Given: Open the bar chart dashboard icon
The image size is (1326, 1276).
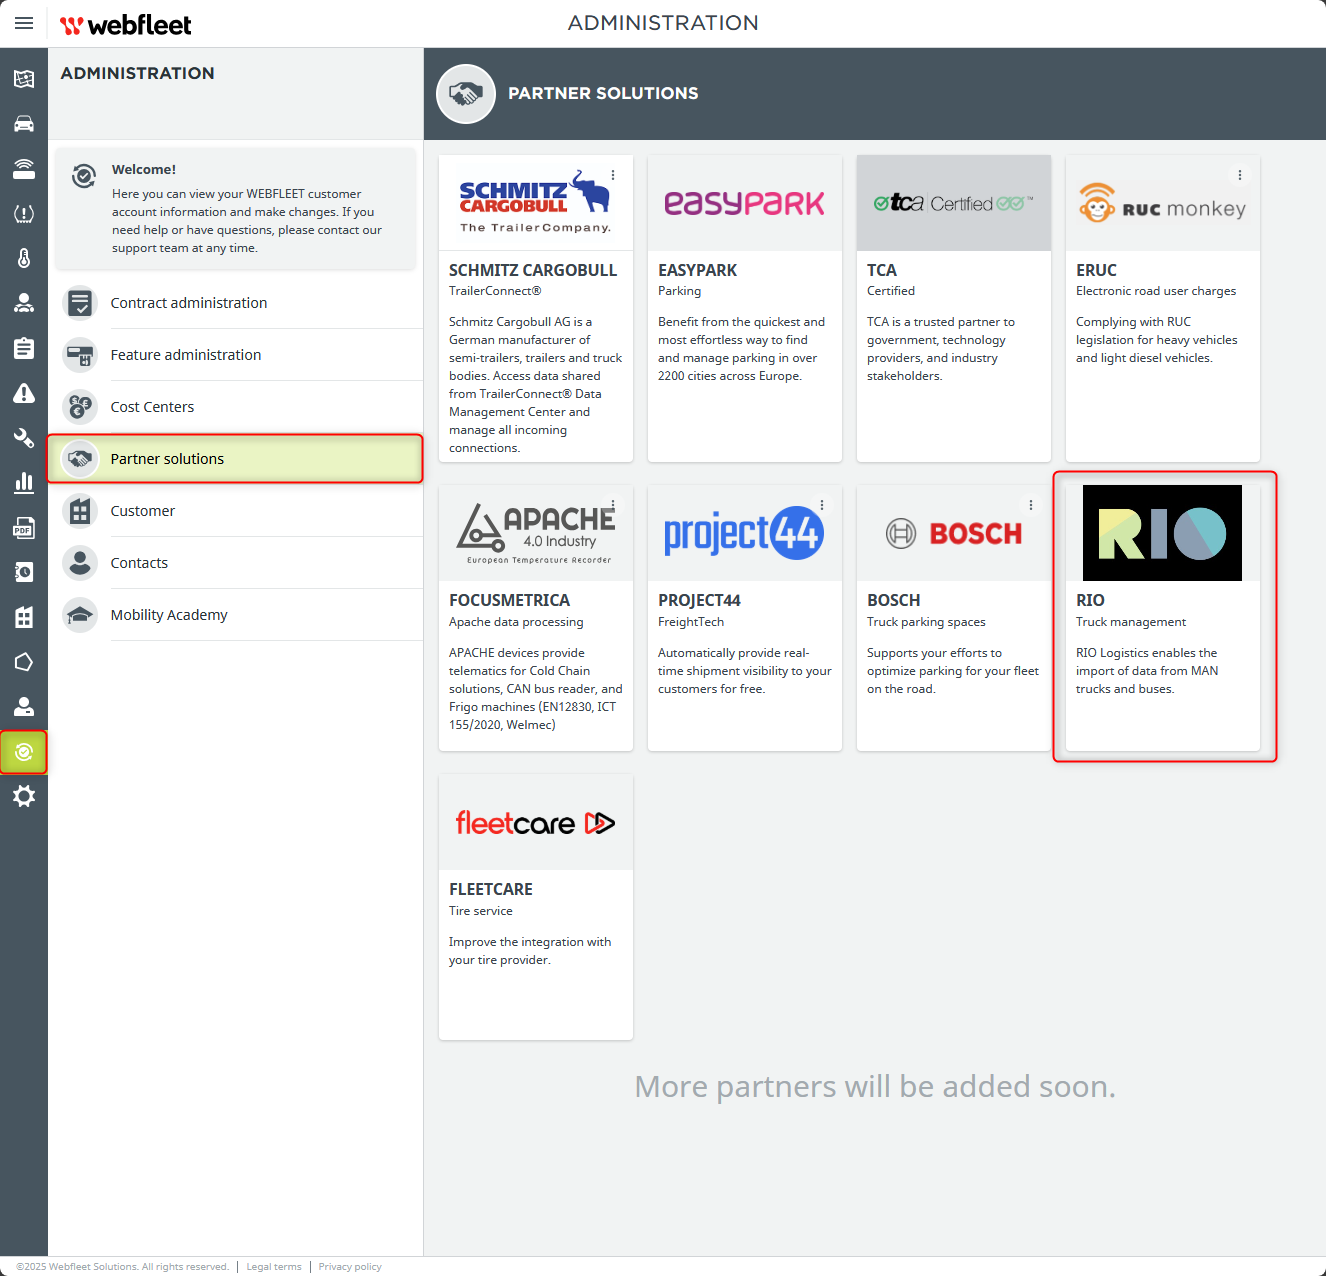Looking at the screenshot, I should pos(24,483).
